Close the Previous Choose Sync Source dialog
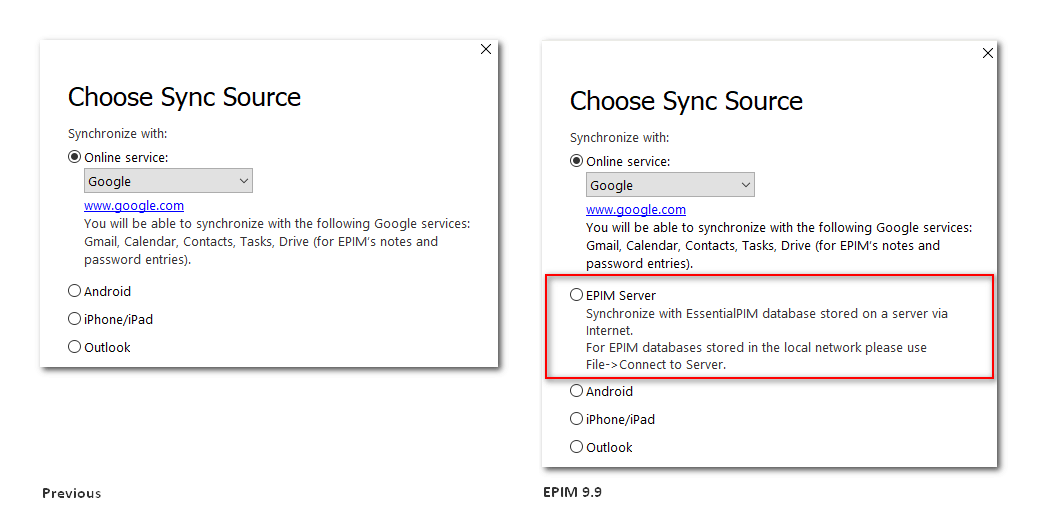Screen dimensions: 1038x508 [486, 49]
